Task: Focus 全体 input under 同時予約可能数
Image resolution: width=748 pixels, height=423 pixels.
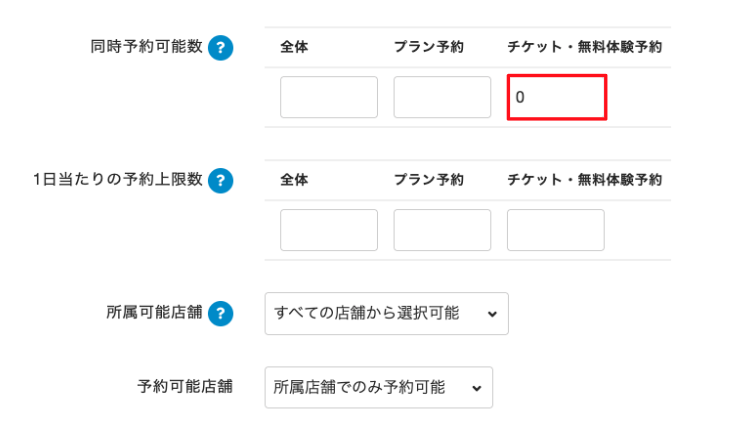Action: point(328,97)
